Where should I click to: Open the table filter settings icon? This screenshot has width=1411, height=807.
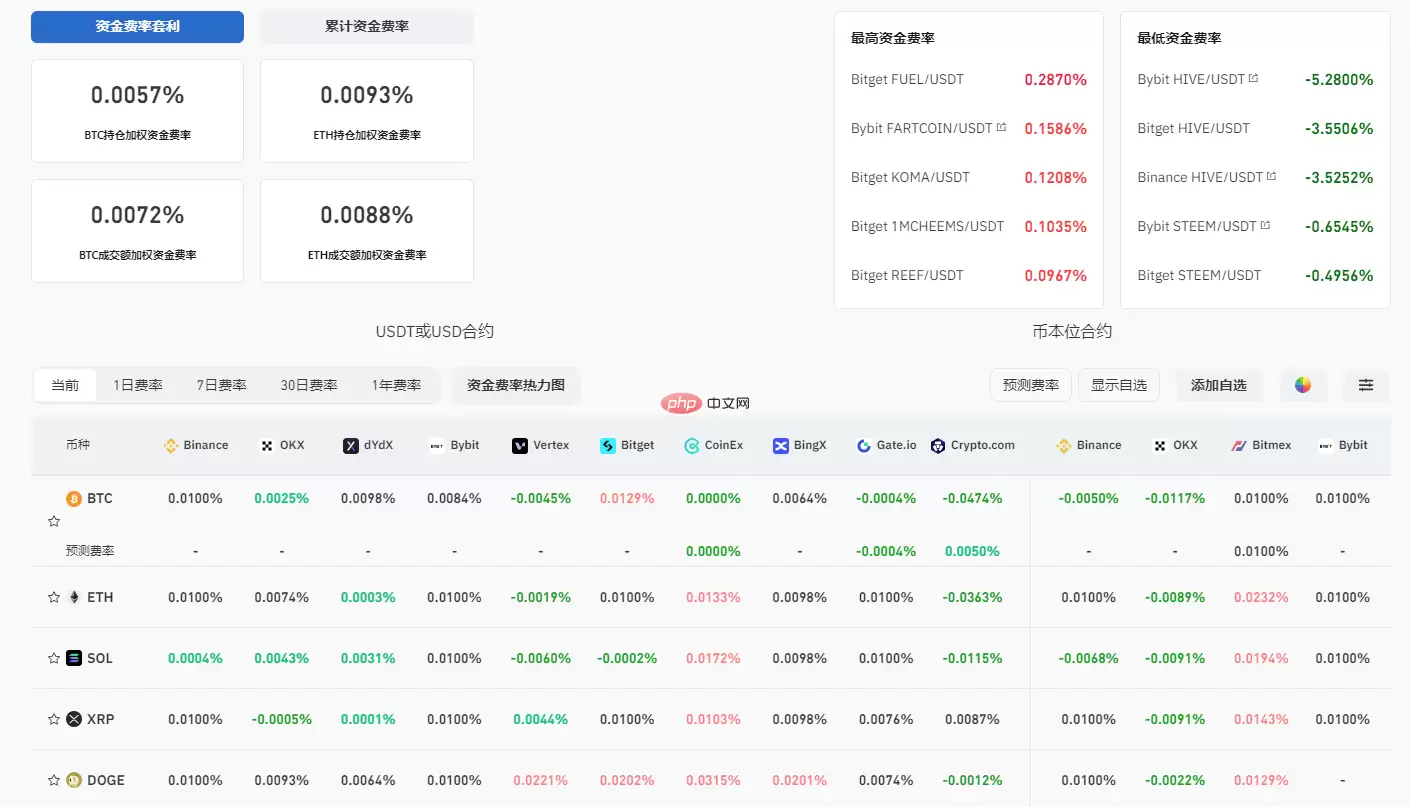point(1365,385)
